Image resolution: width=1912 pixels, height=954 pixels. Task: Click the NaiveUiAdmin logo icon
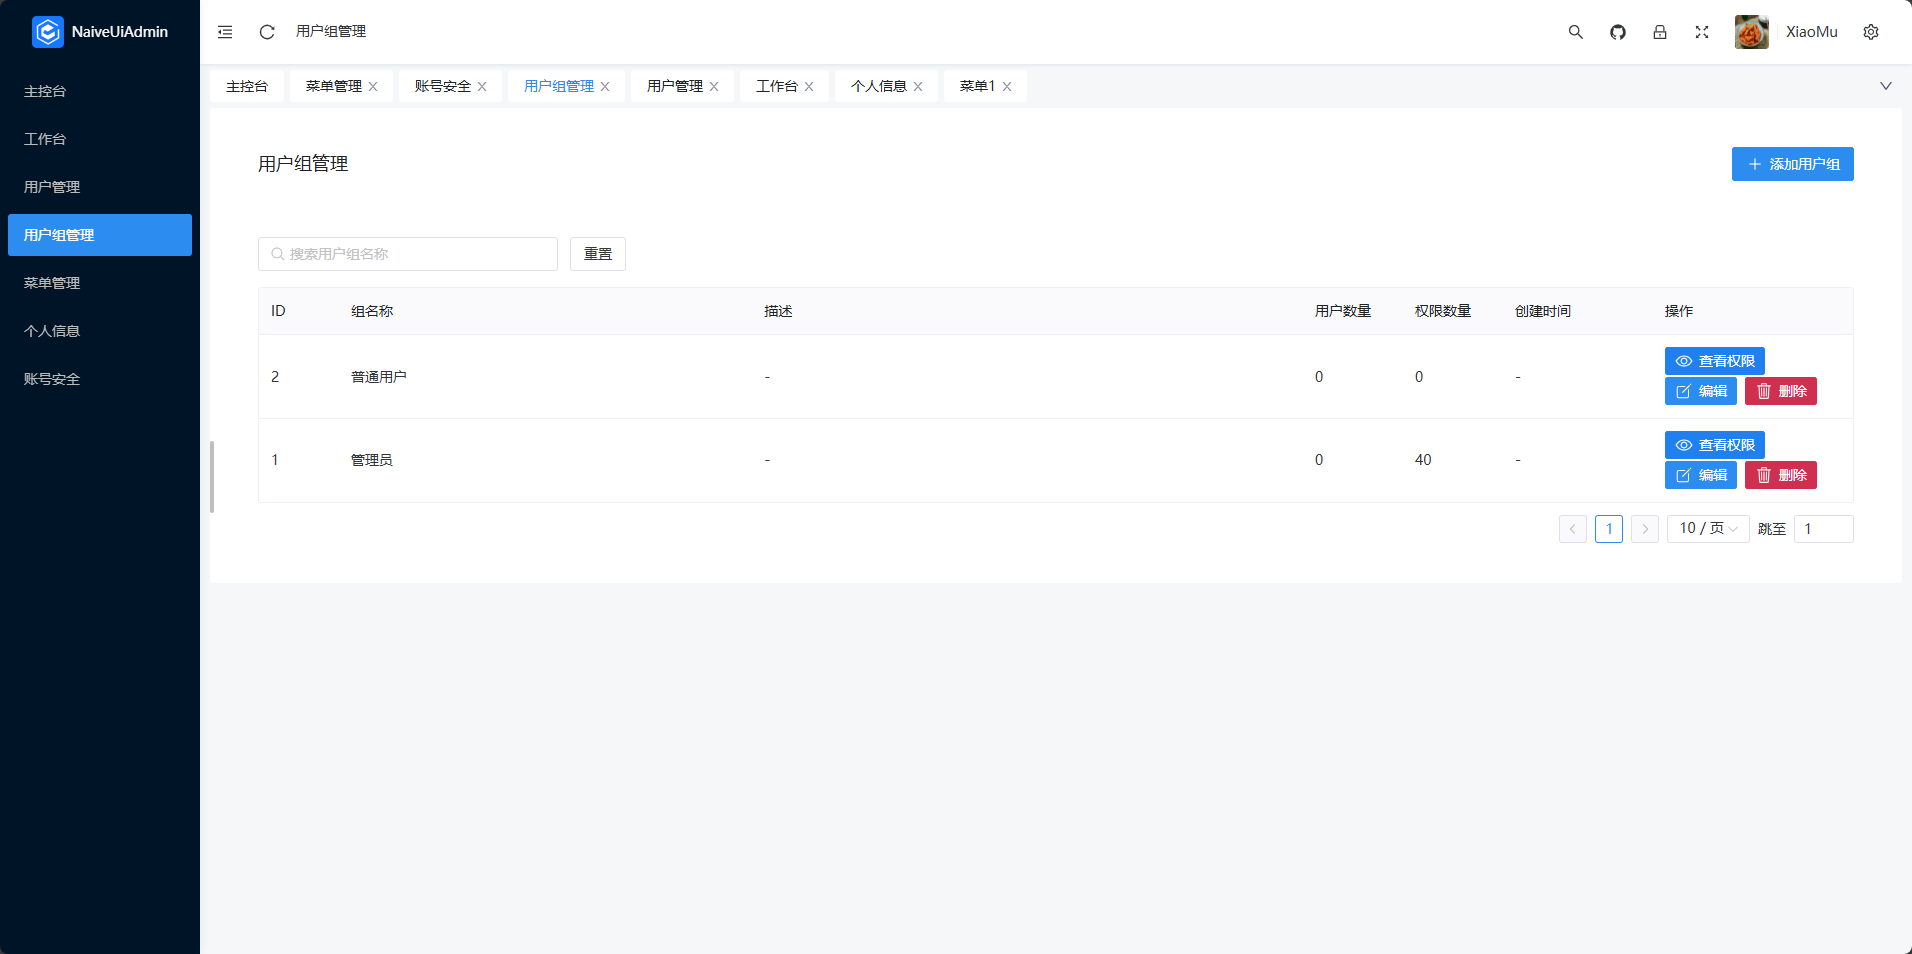pyautogui.click(x=47, y=31)
